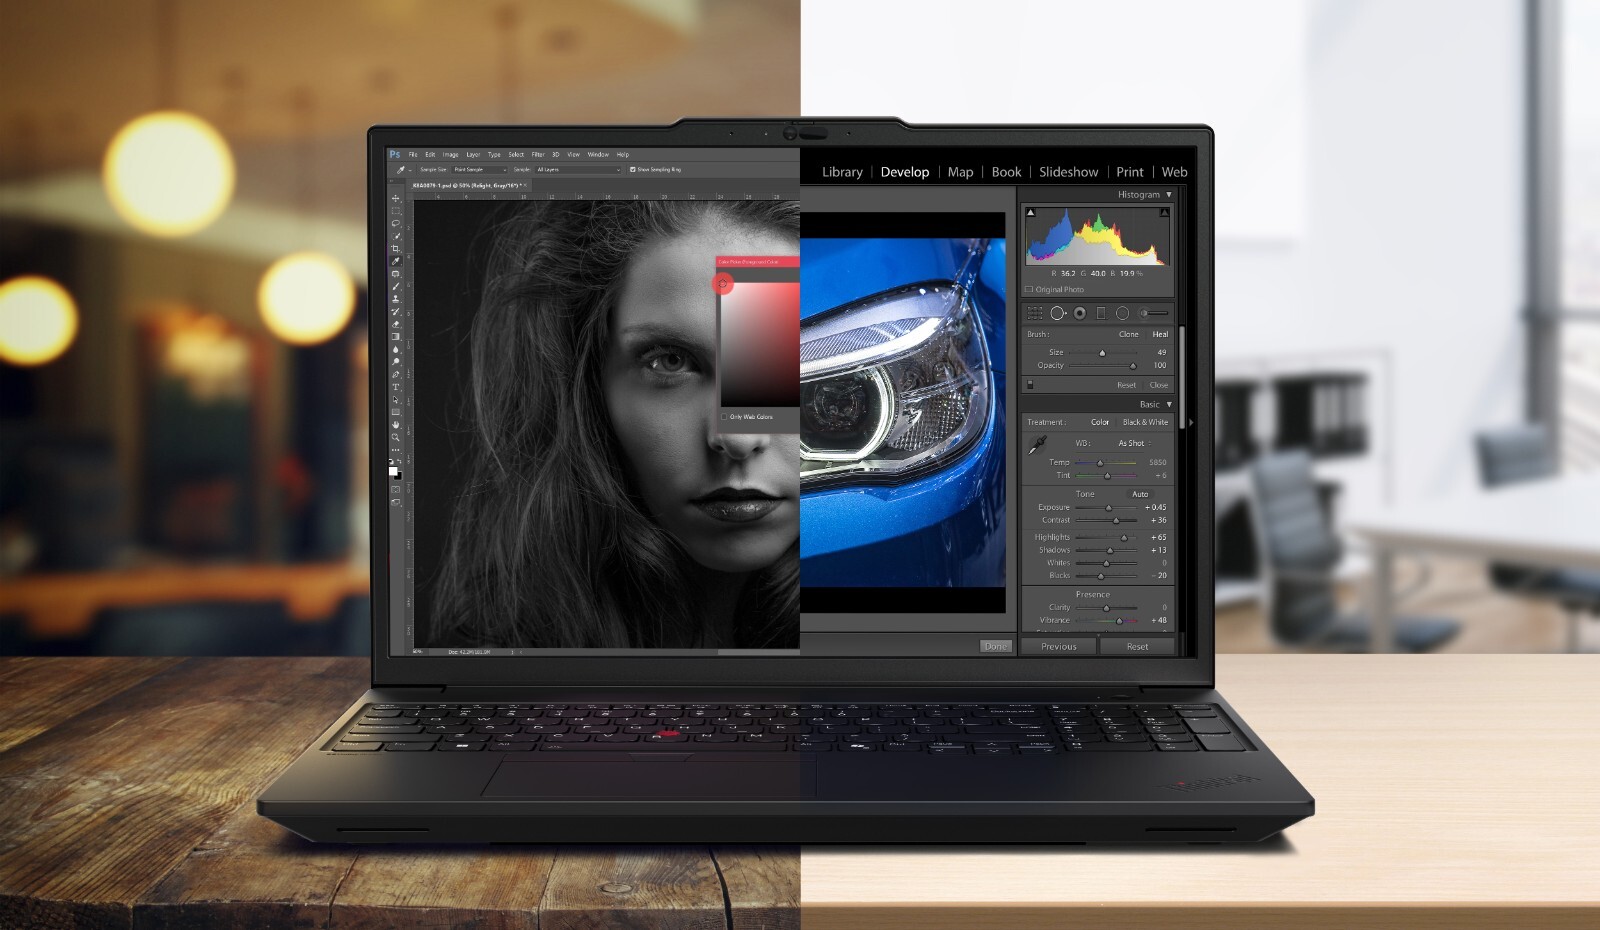Select the Lightroom crop overlay grid tool
This screenshot has width=1600, height=930.
1035,313
